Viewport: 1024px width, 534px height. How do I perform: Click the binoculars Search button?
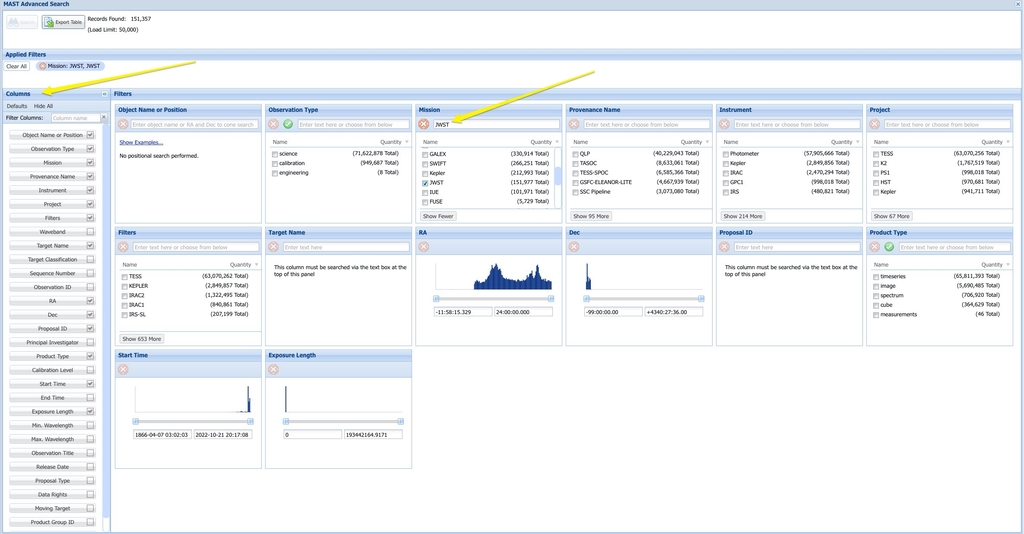click(22, 22)
